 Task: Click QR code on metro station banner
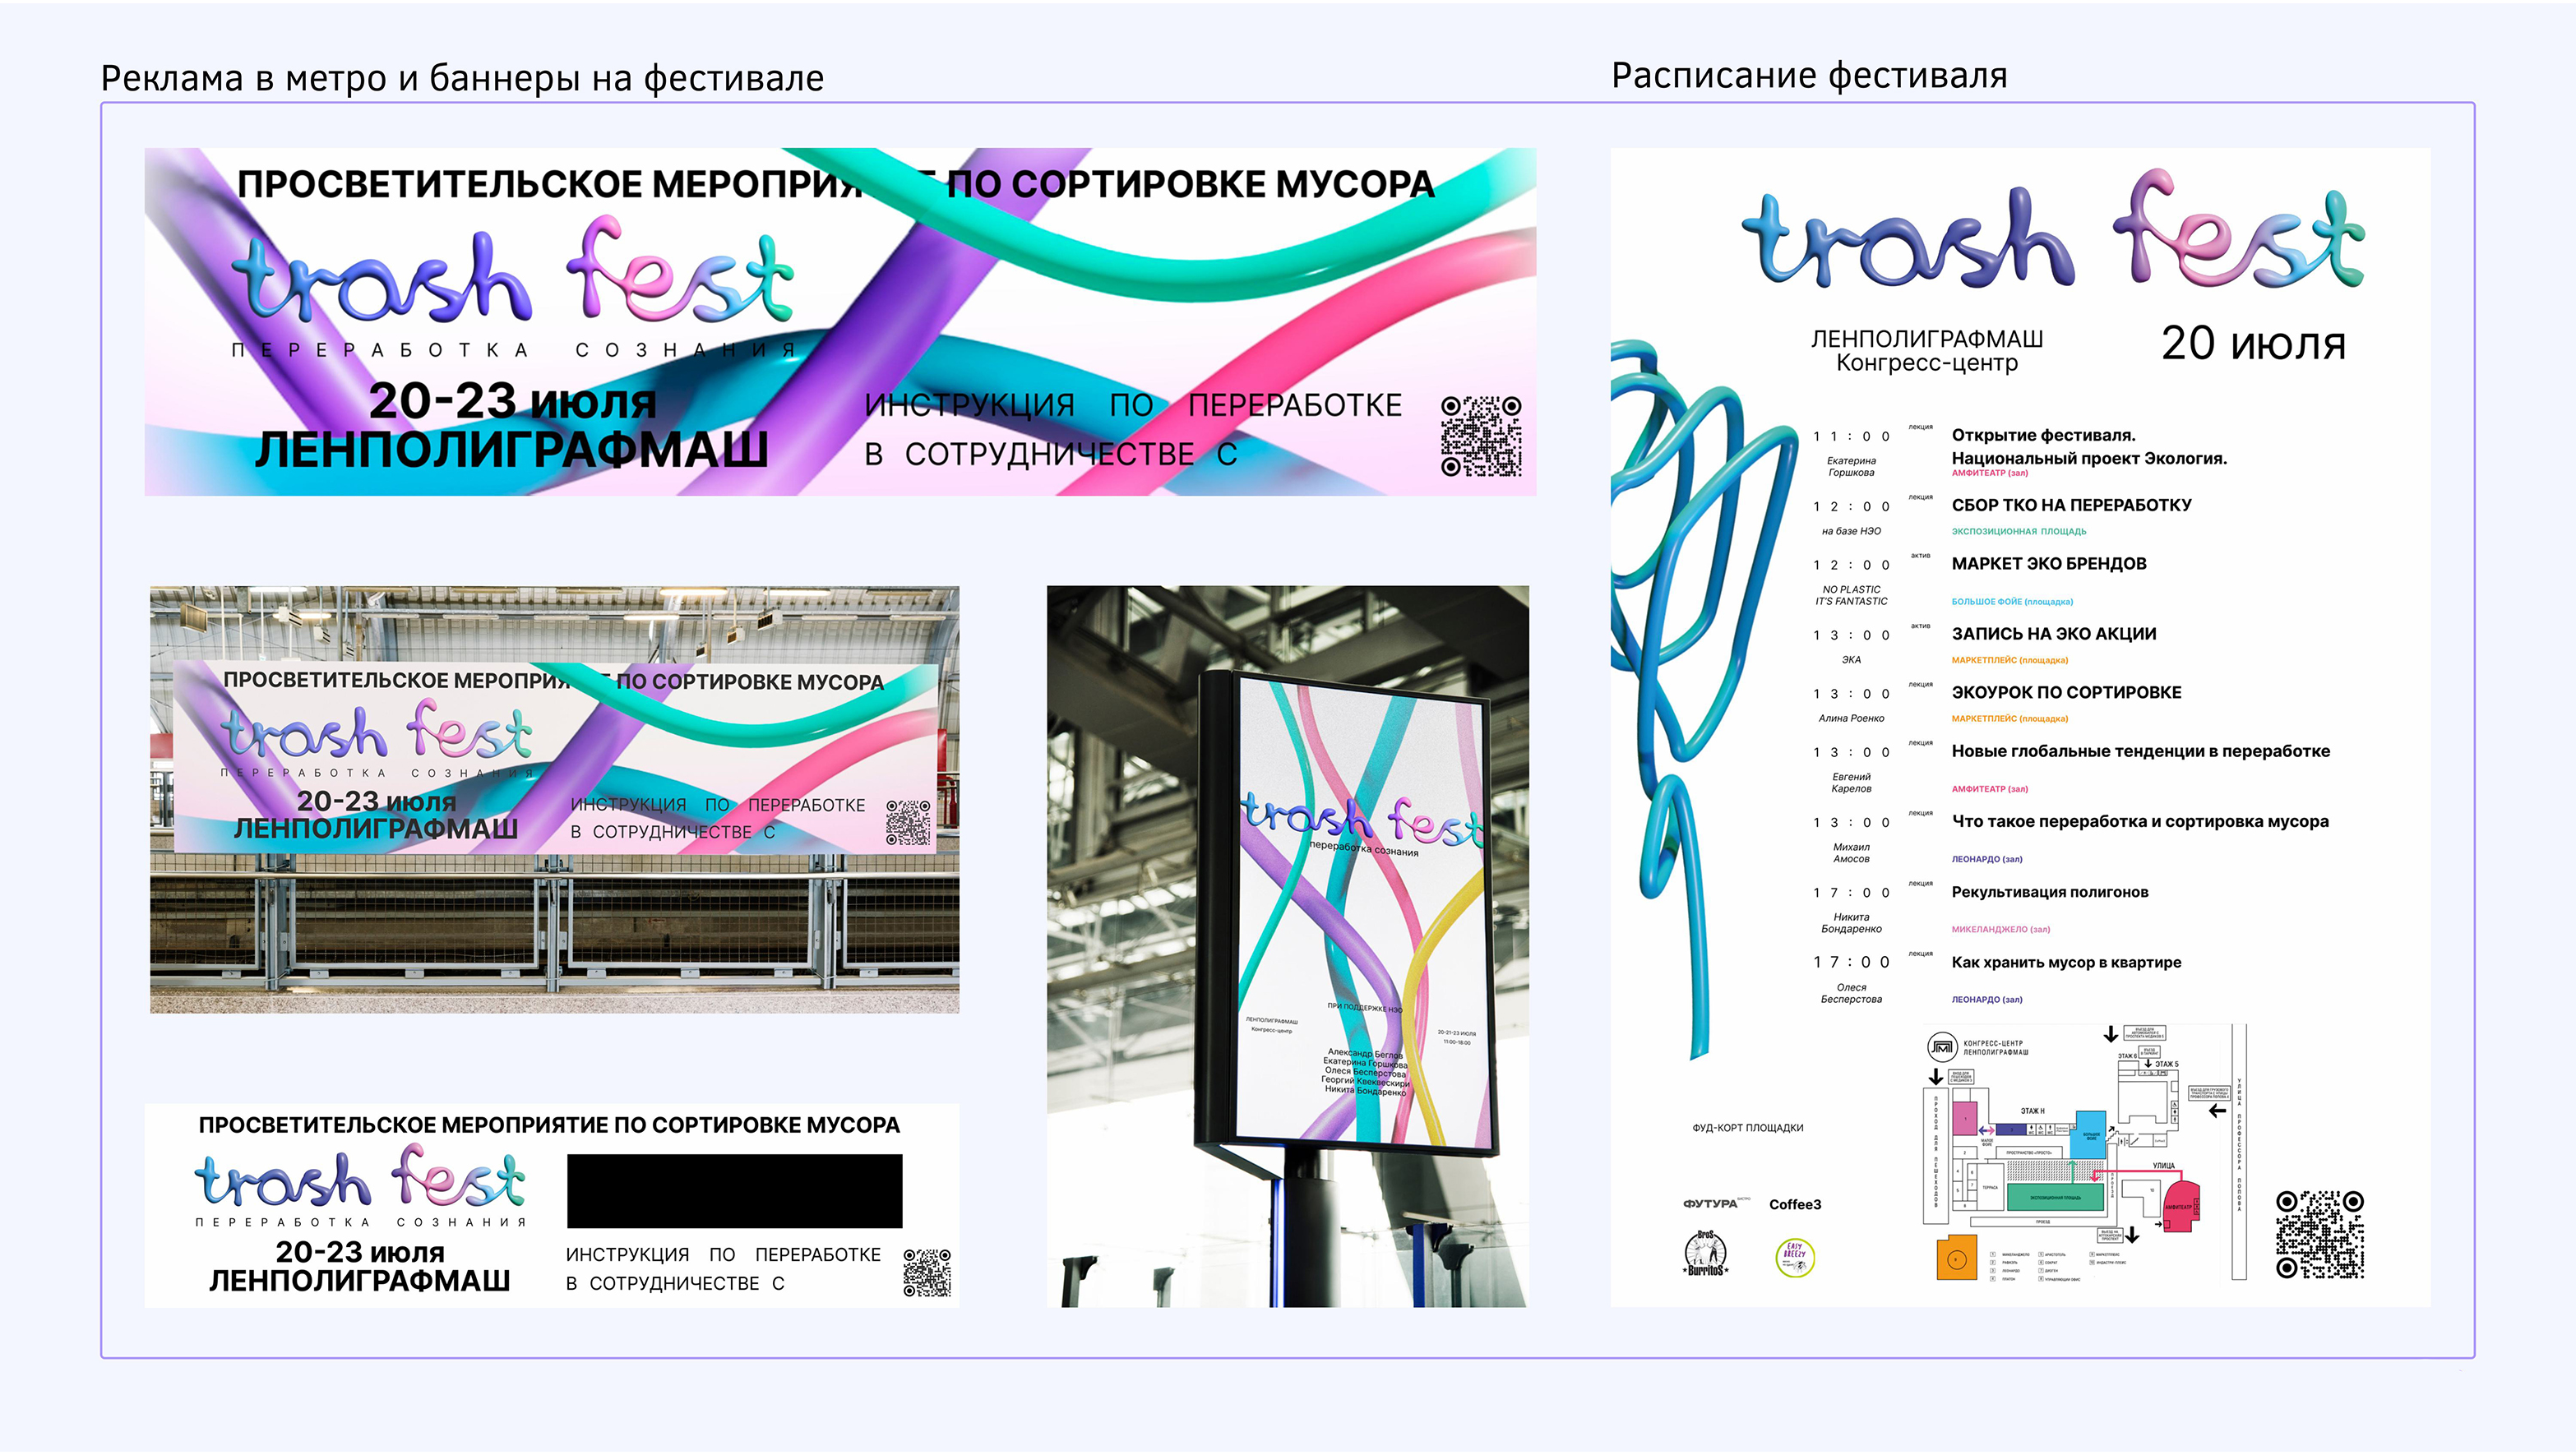pos(908,822)
